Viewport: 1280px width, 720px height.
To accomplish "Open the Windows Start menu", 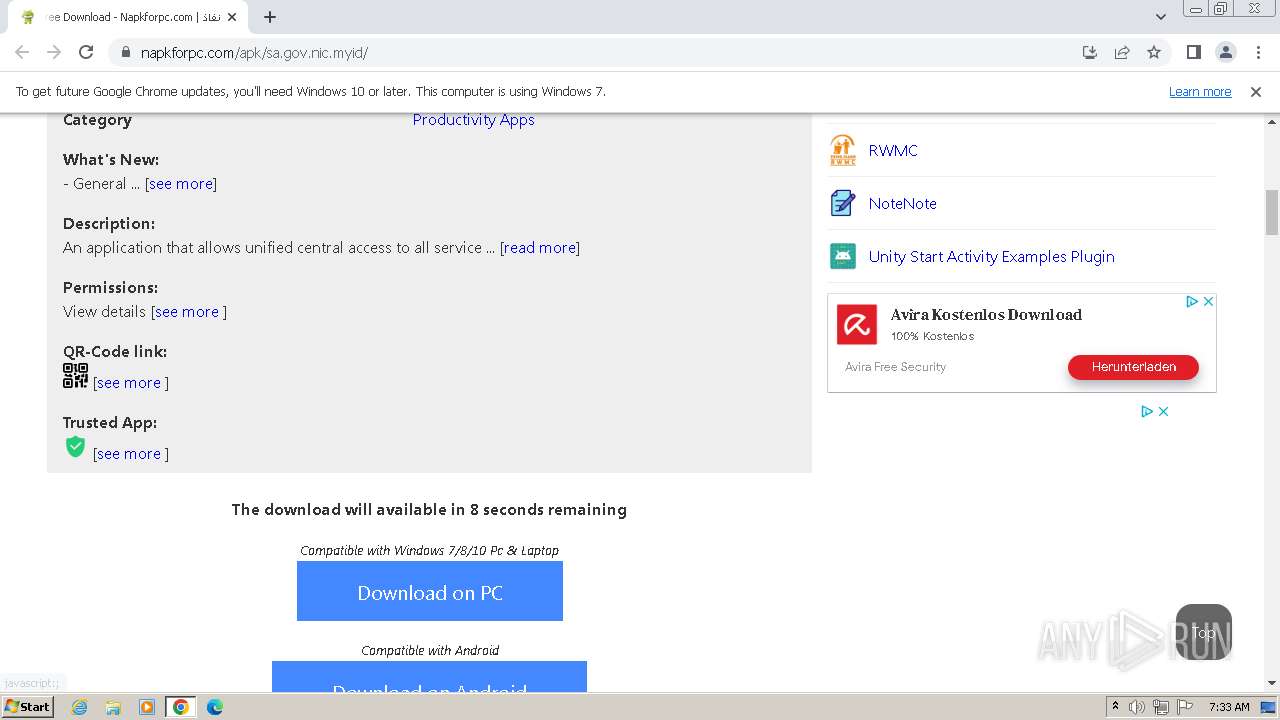I will 27,707.
